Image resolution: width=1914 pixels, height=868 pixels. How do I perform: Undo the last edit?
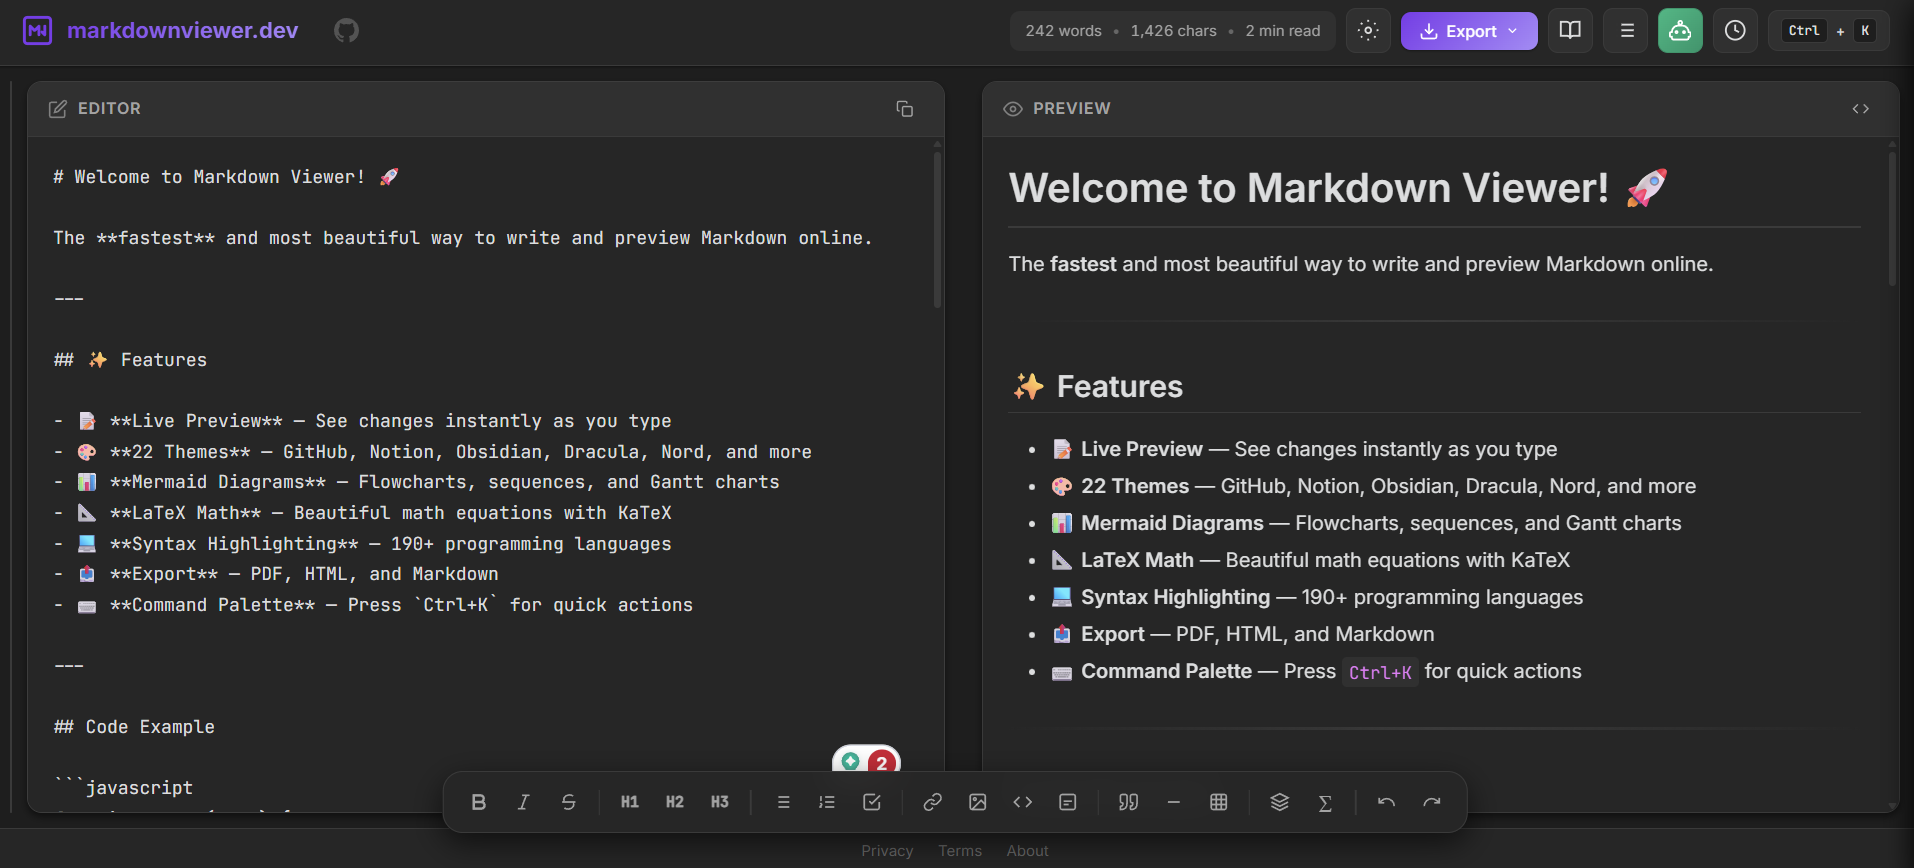point(1386,802)
